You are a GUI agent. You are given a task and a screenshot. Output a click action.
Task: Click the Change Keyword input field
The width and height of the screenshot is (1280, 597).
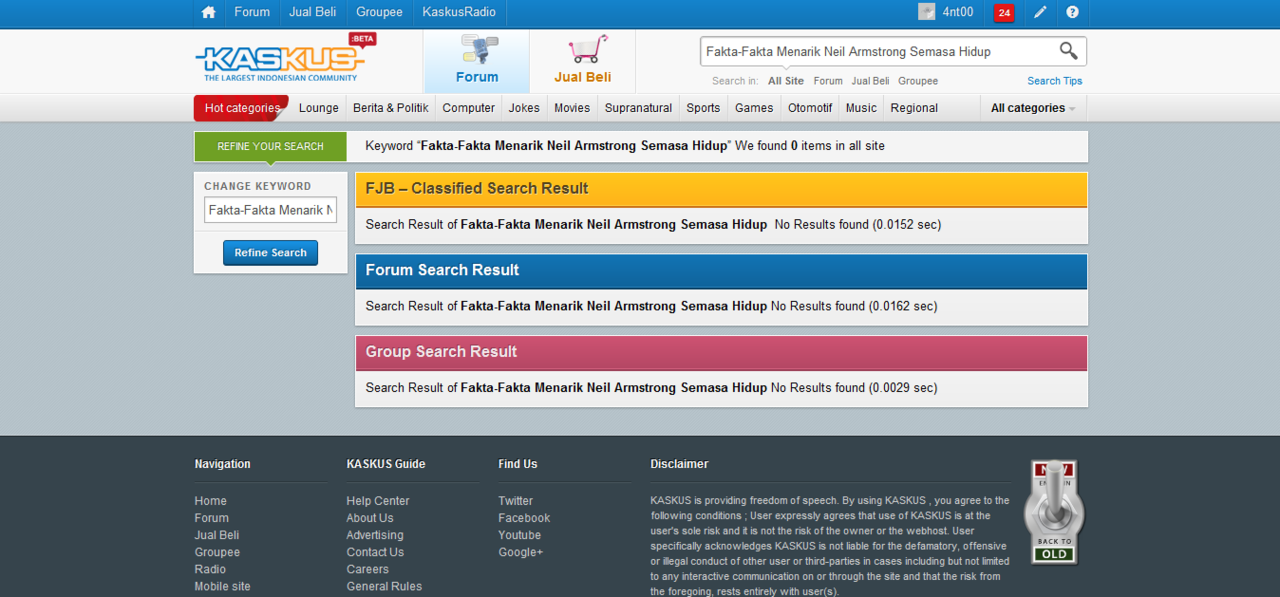[271, 210]
